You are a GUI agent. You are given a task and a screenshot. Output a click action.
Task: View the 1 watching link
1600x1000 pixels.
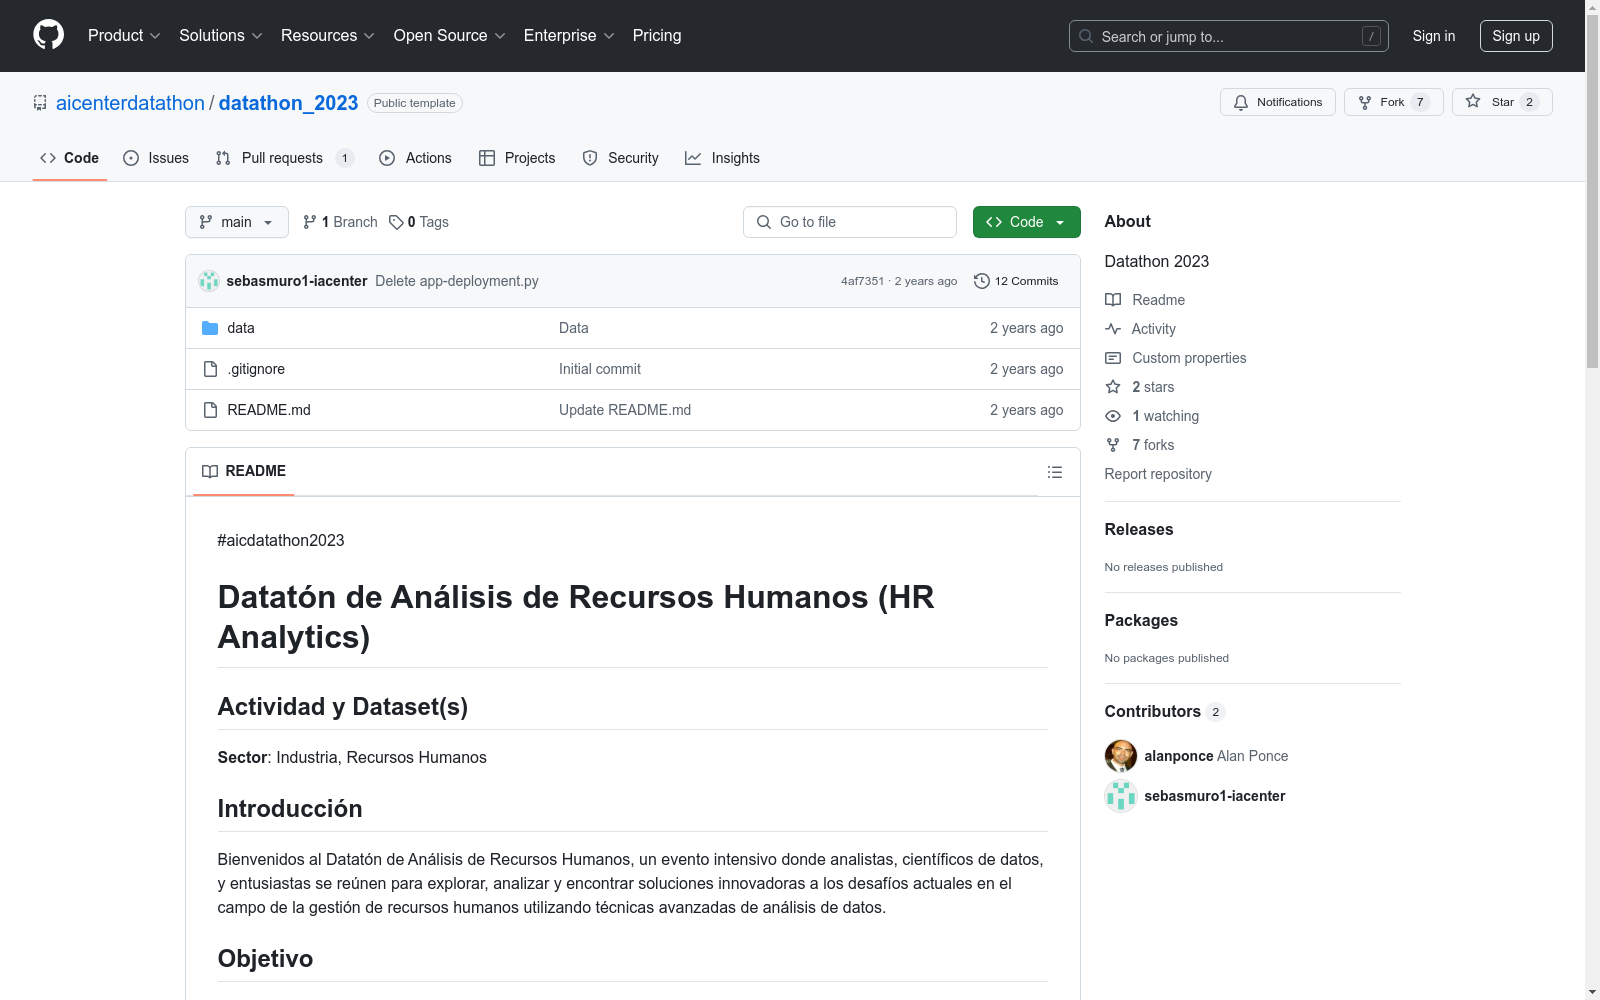(x=1152, y=416)
